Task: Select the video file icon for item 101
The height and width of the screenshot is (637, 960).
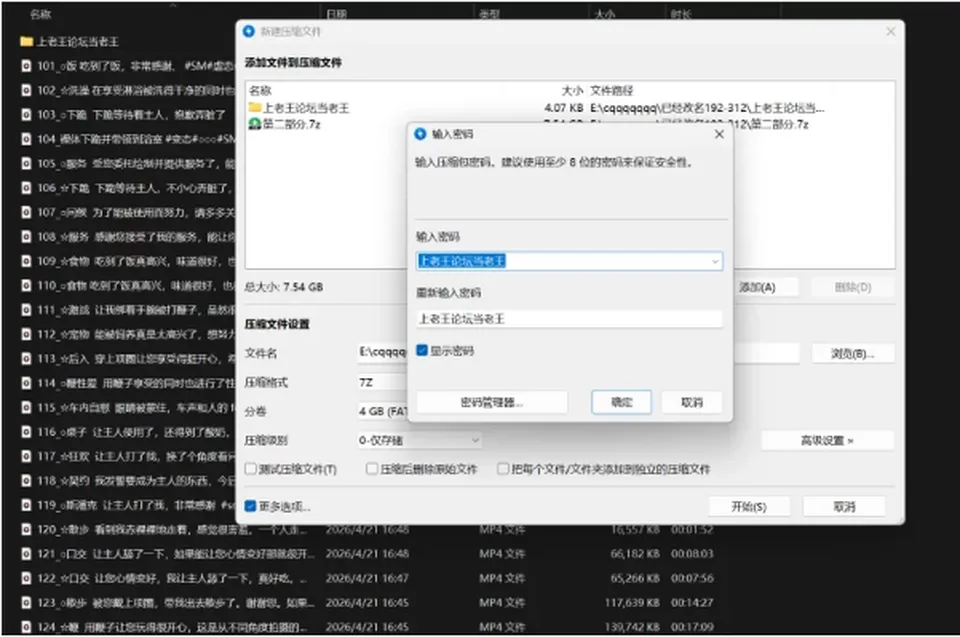Action: click(x=26, y=66)
